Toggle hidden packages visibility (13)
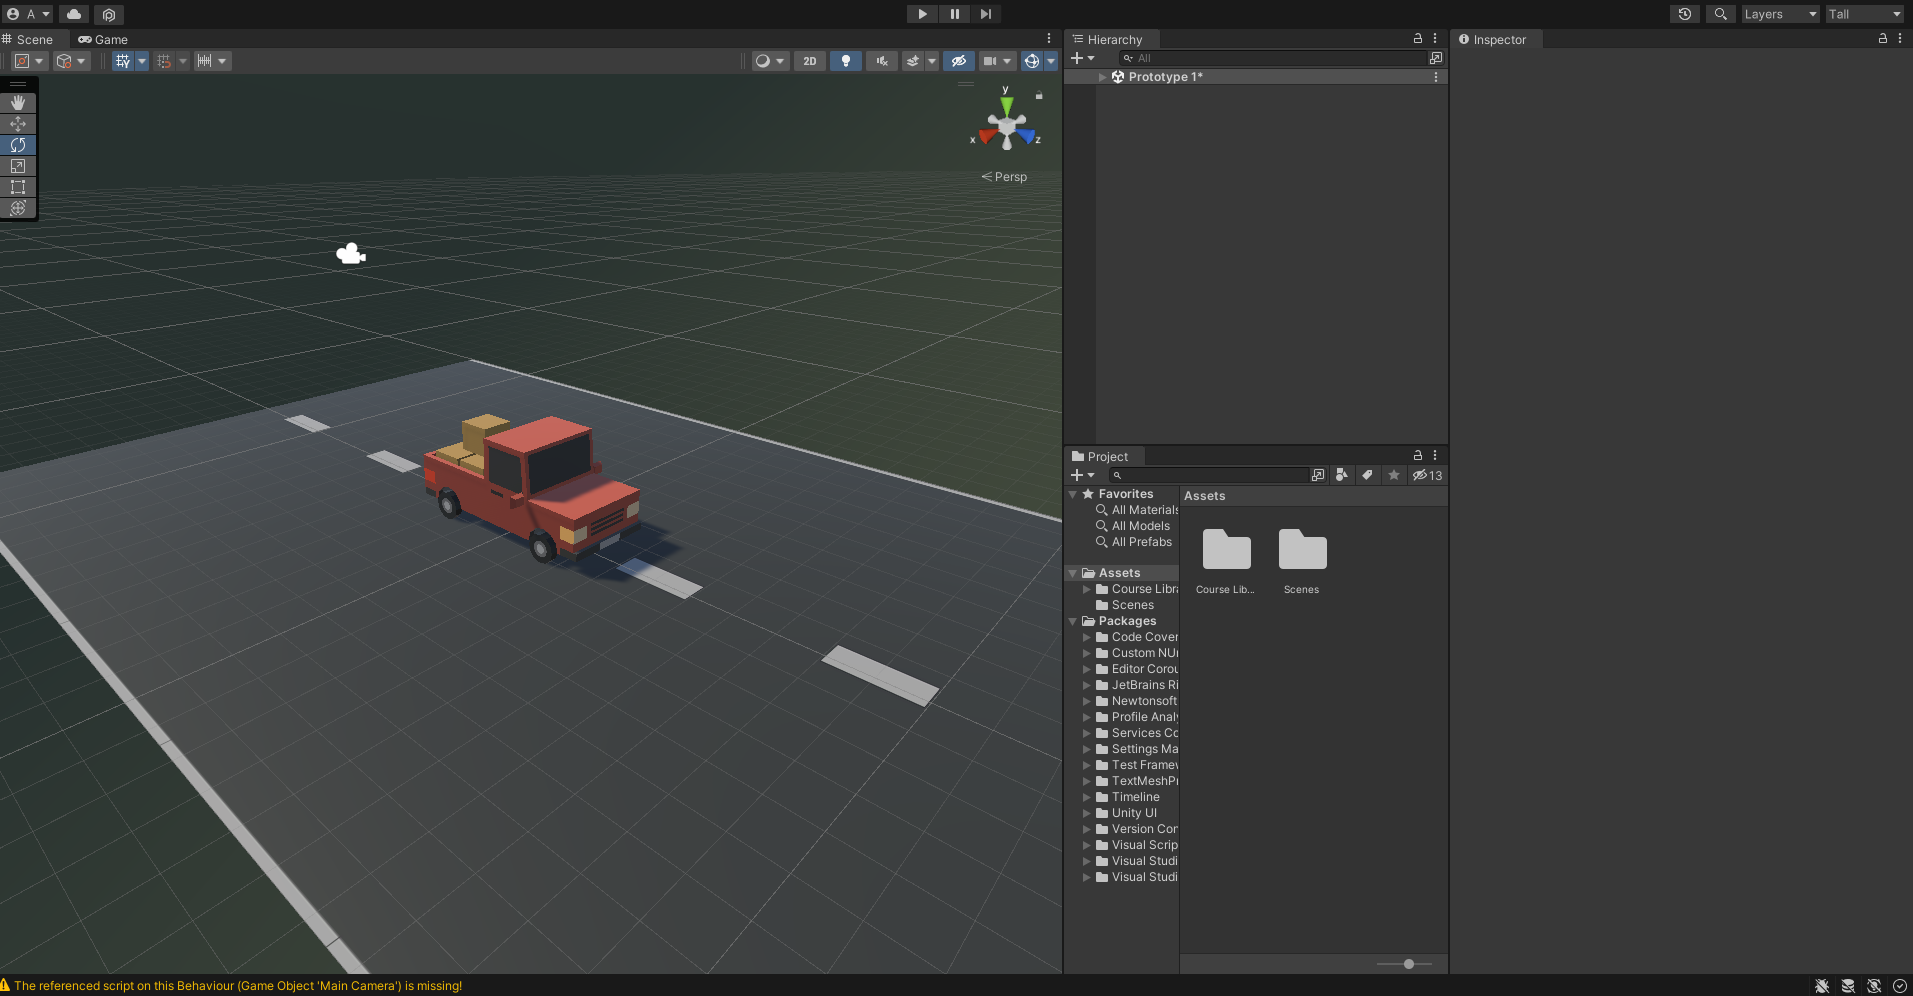This screenshot has width=1913, height=996. [1427, 475]
